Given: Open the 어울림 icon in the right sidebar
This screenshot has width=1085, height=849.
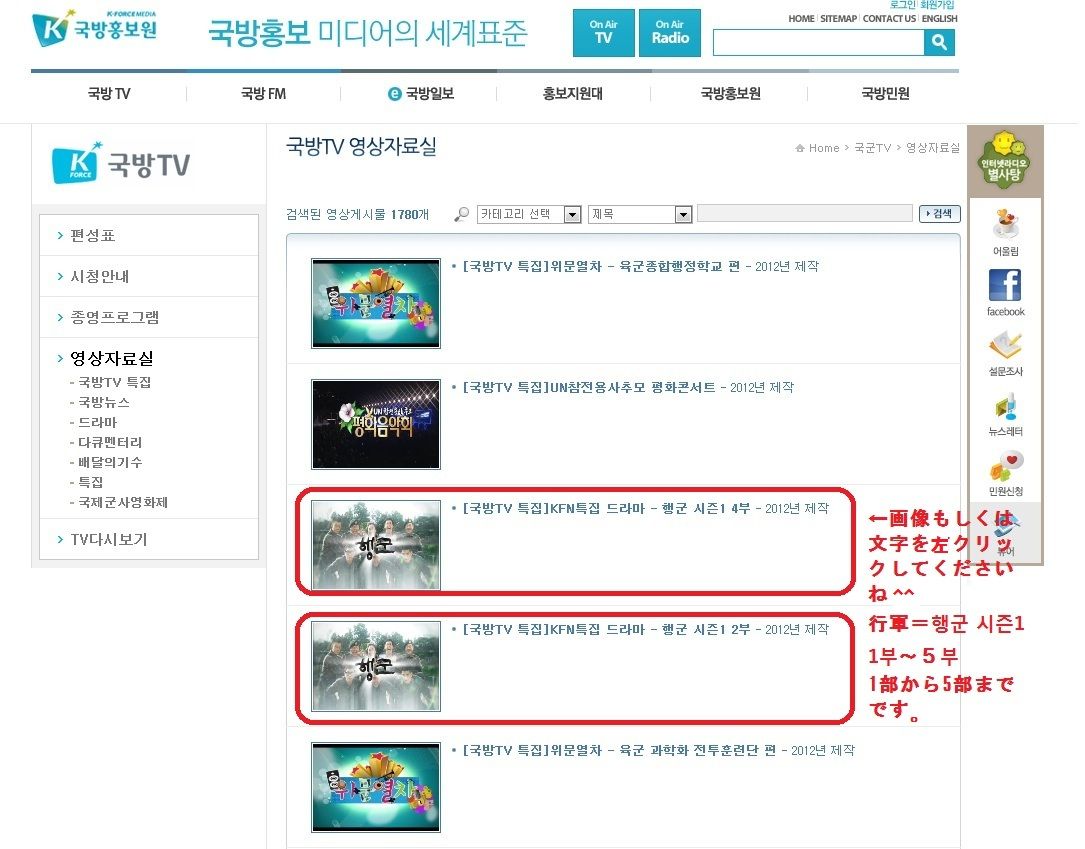Looking at the screenshot, I should click(x=1005, y=232).
